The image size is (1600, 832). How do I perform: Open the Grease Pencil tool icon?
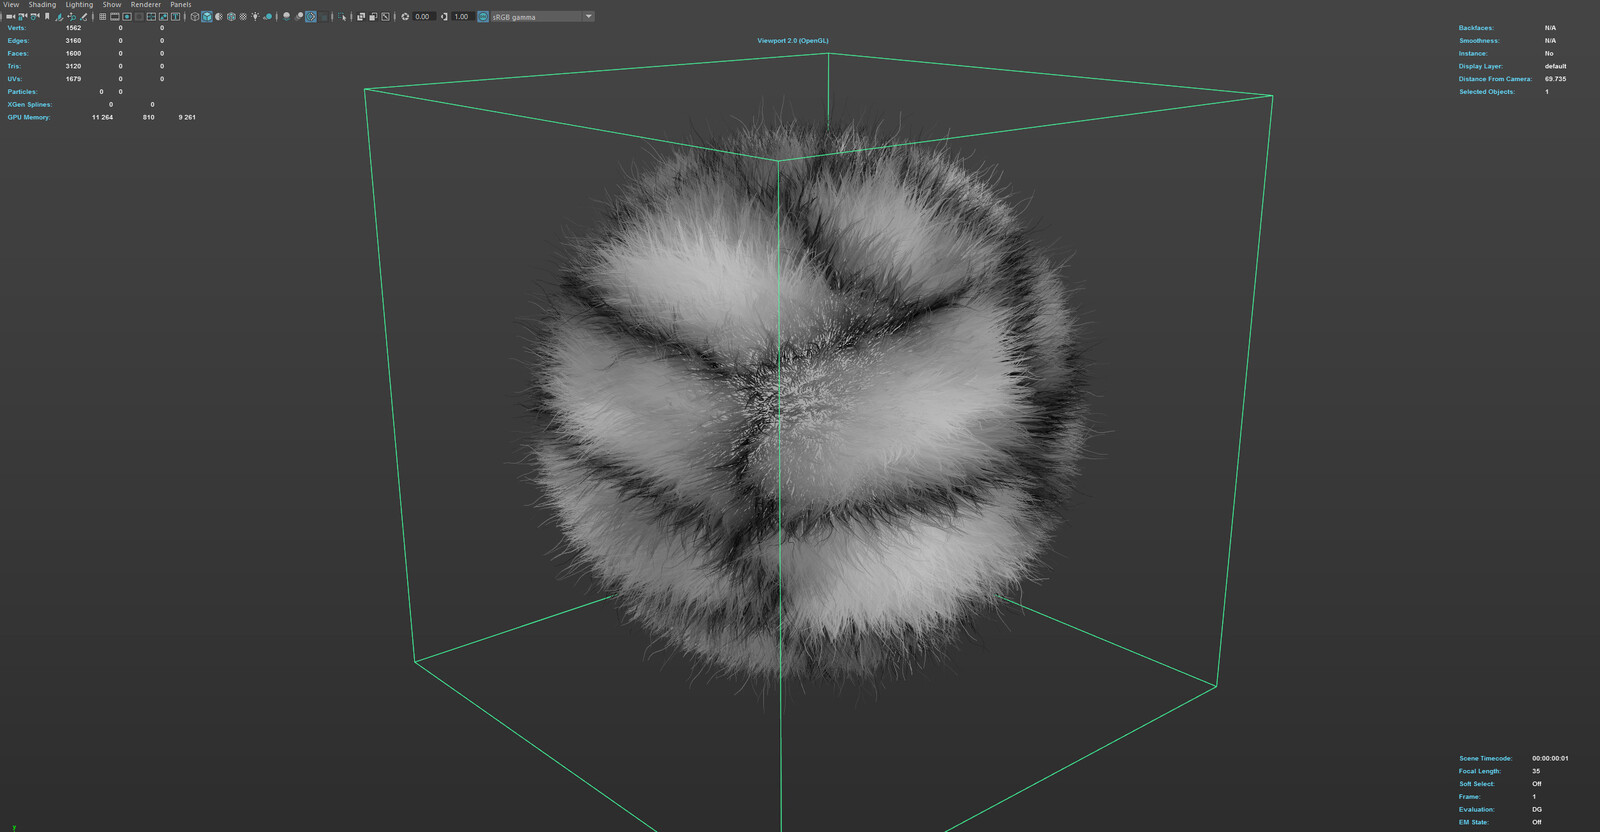[x=83, y=16]
